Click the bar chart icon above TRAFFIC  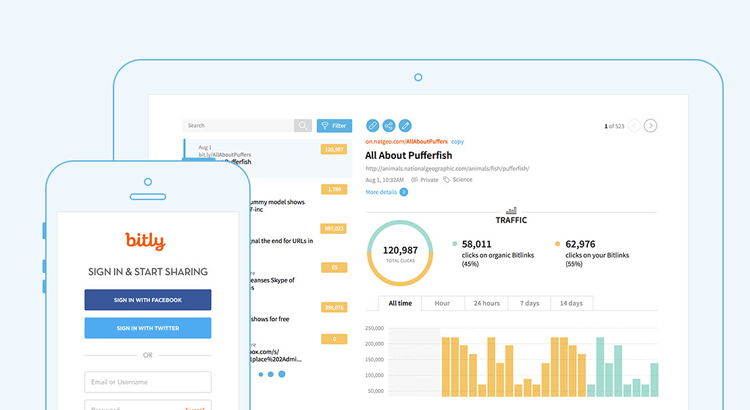(x=511, y=210)
